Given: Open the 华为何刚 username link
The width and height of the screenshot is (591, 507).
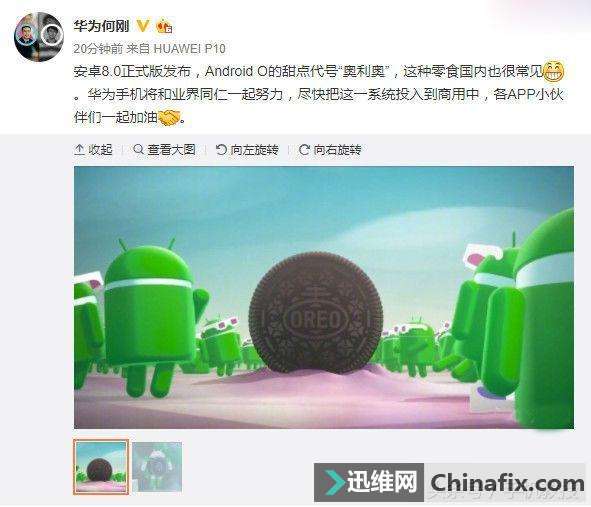Looking at the screenshot, I should click(x=101, y=26).
